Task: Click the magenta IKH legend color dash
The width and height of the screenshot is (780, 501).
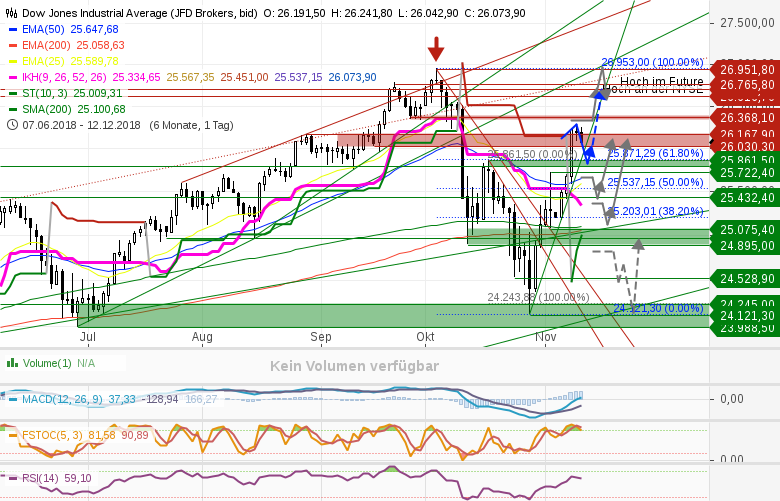Action: [x=13, y=77]
